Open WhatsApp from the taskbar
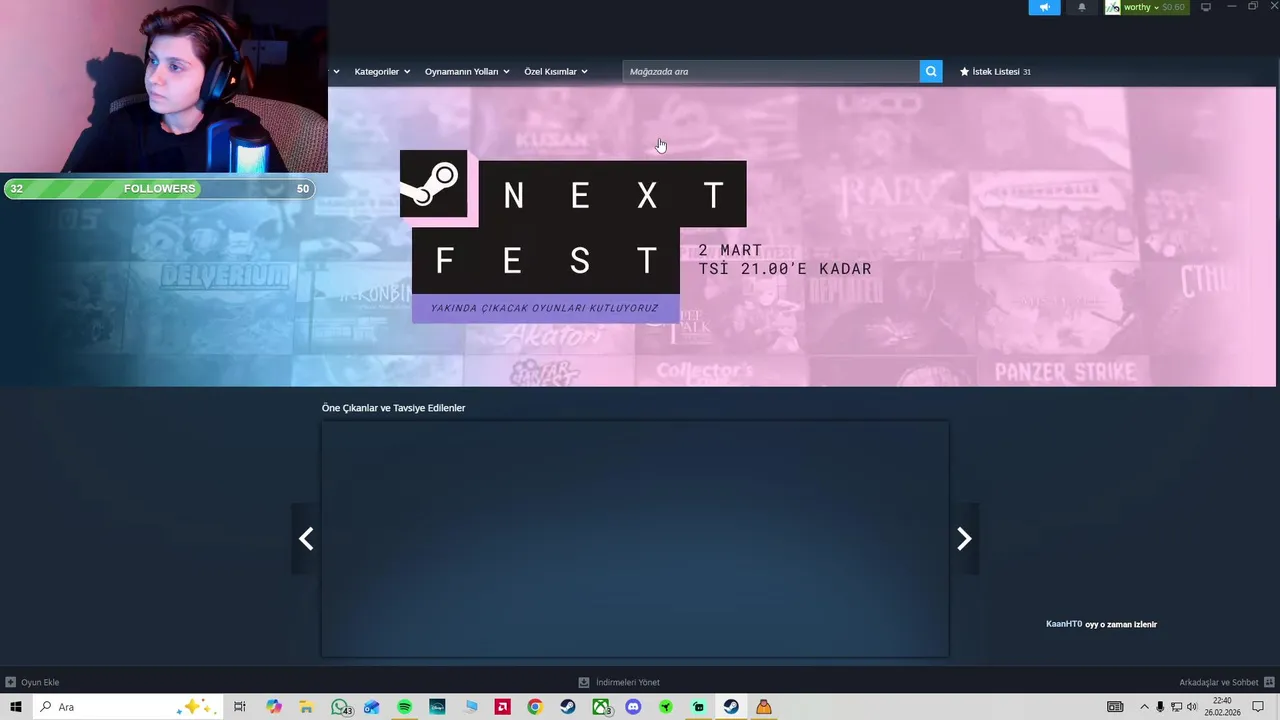The height and width of the screenshot is (720, 1280). tap(340, 707)
